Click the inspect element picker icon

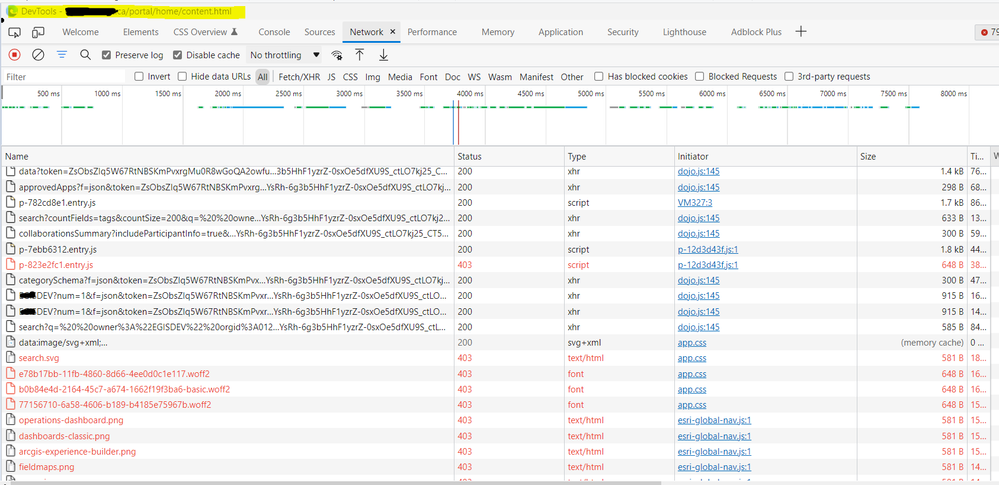click(14, 32)
